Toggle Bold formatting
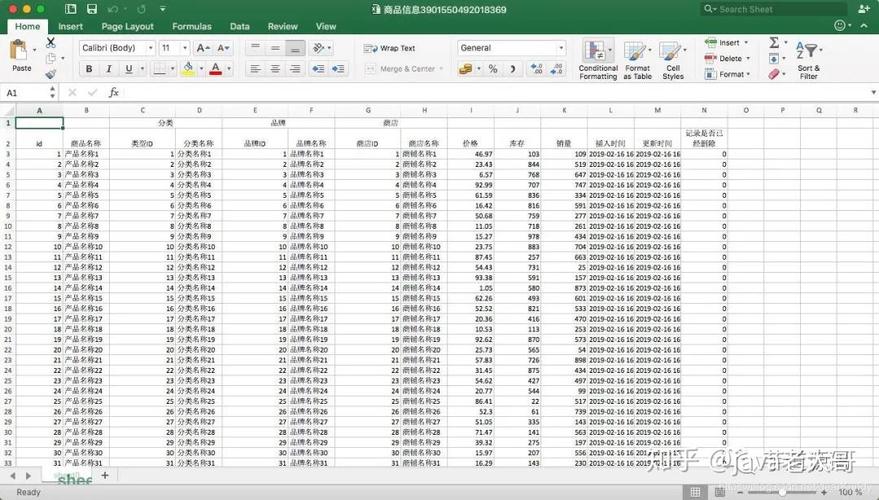The image size is (879, 500). (89, 69)
